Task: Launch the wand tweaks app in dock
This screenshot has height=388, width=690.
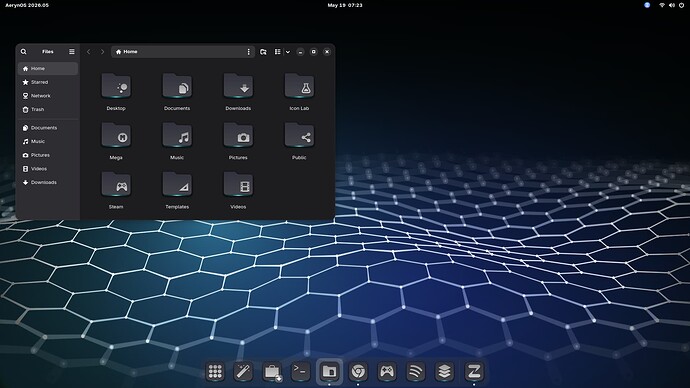Action: pos(243,372)
